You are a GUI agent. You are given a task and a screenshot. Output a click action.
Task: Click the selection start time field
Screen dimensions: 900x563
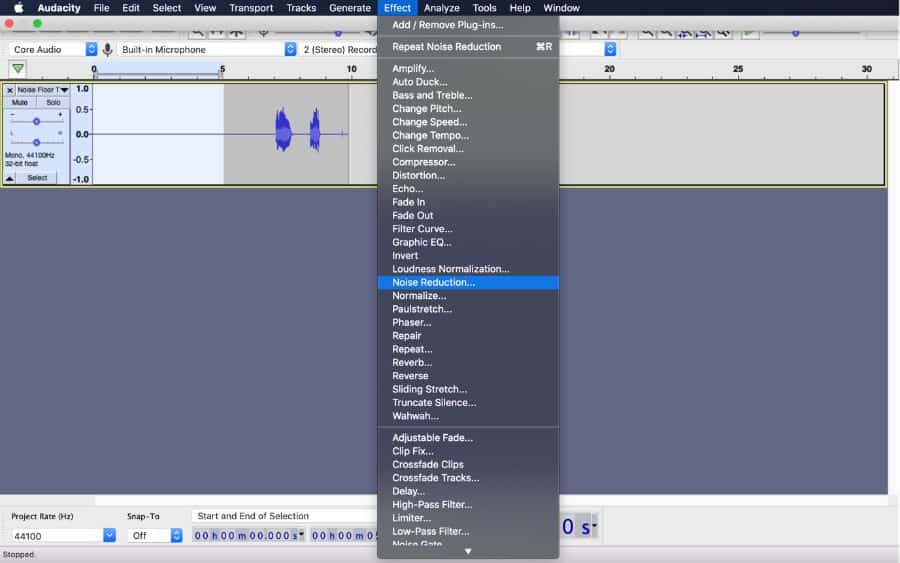tap(248, 535)
